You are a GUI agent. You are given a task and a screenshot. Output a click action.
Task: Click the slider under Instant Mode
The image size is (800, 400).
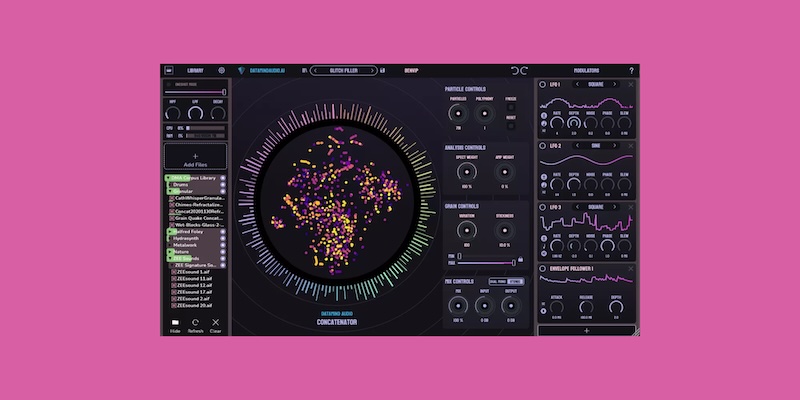coord(195,92)
